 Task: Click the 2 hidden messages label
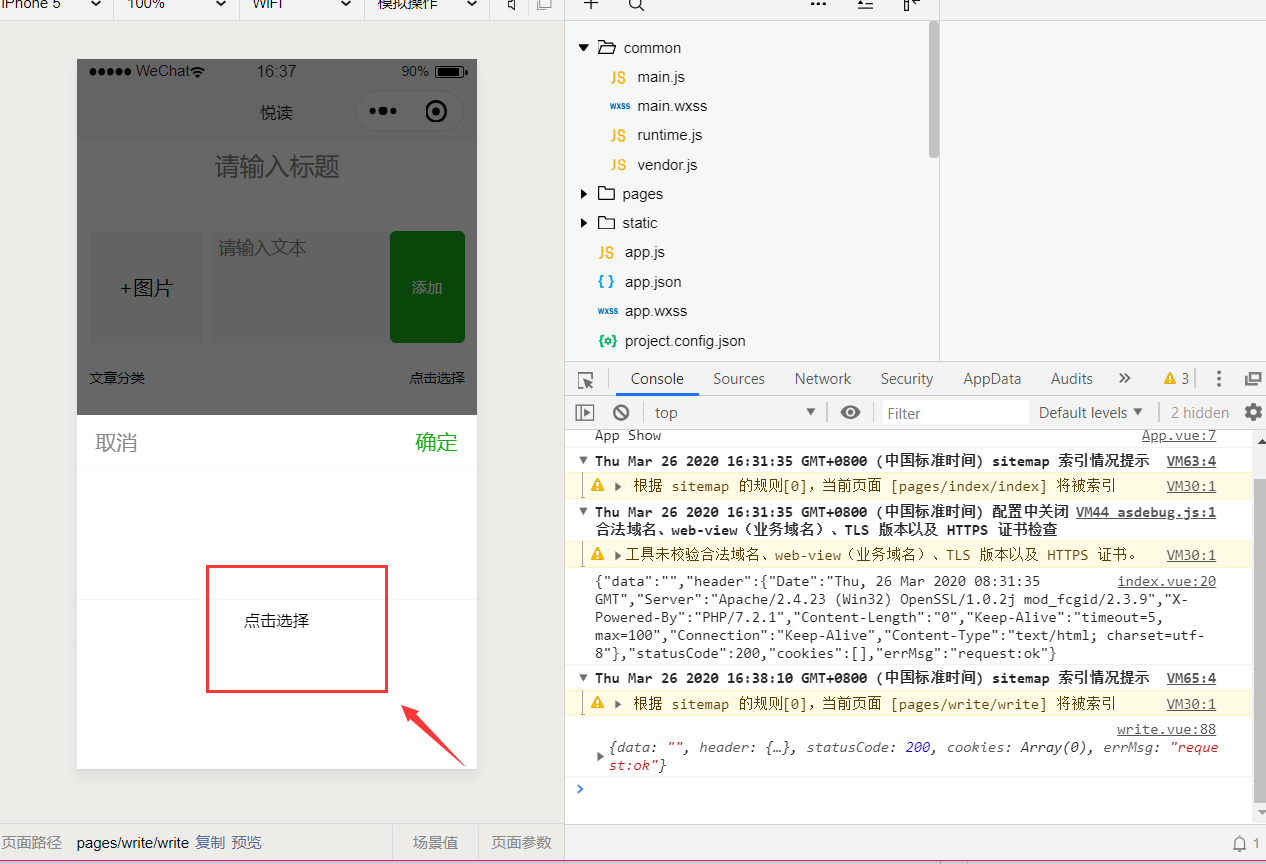[1199, 412]
